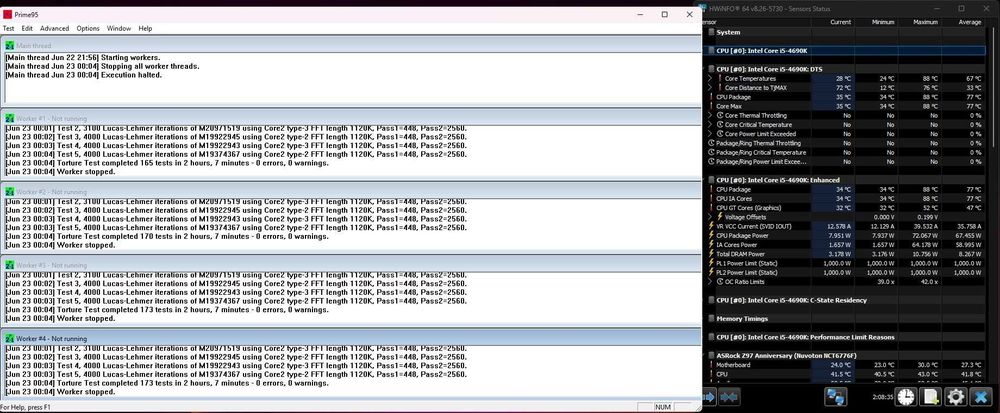Click HWiNFO expand columns arrow button

point(709,397)
